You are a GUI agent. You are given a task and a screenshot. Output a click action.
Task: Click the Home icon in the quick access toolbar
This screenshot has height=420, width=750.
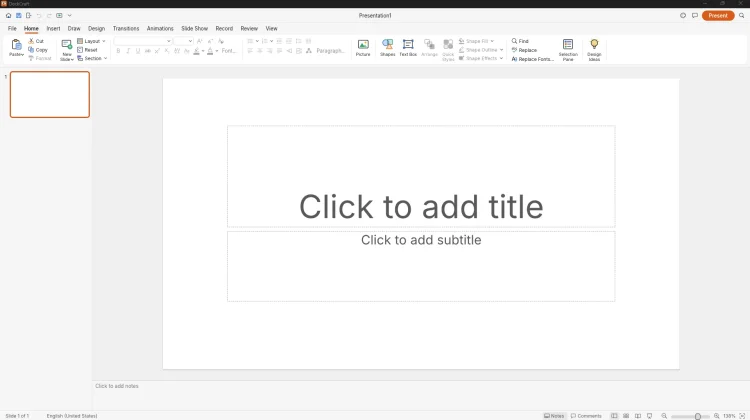pos(9,16)
